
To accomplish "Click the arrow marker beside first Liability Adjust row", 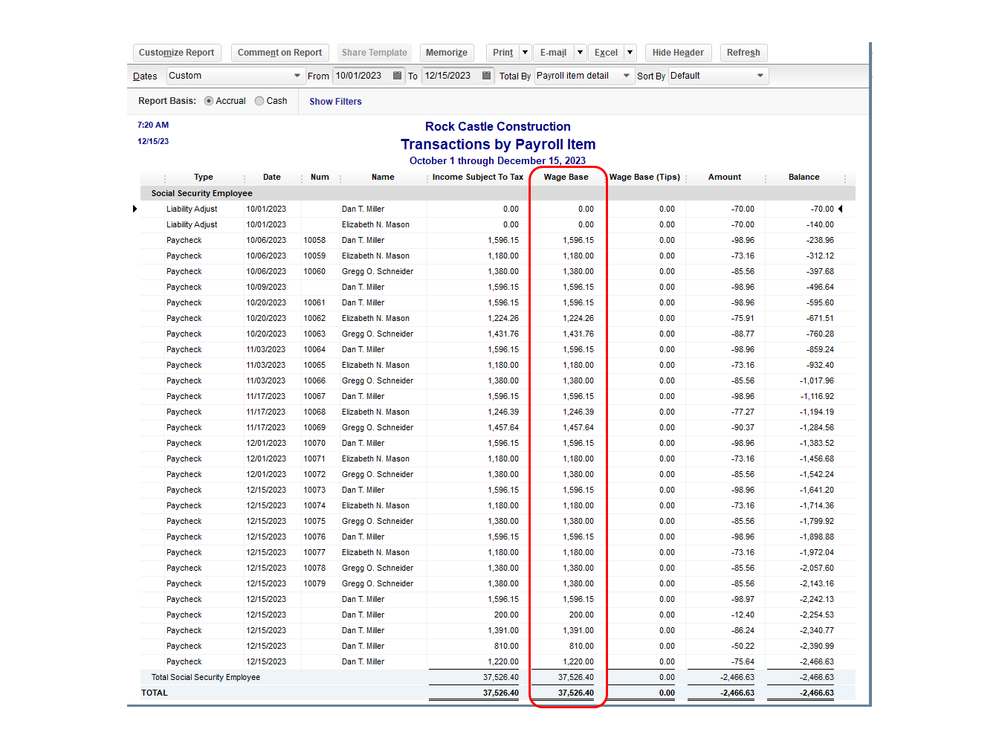I will point(135,208).
